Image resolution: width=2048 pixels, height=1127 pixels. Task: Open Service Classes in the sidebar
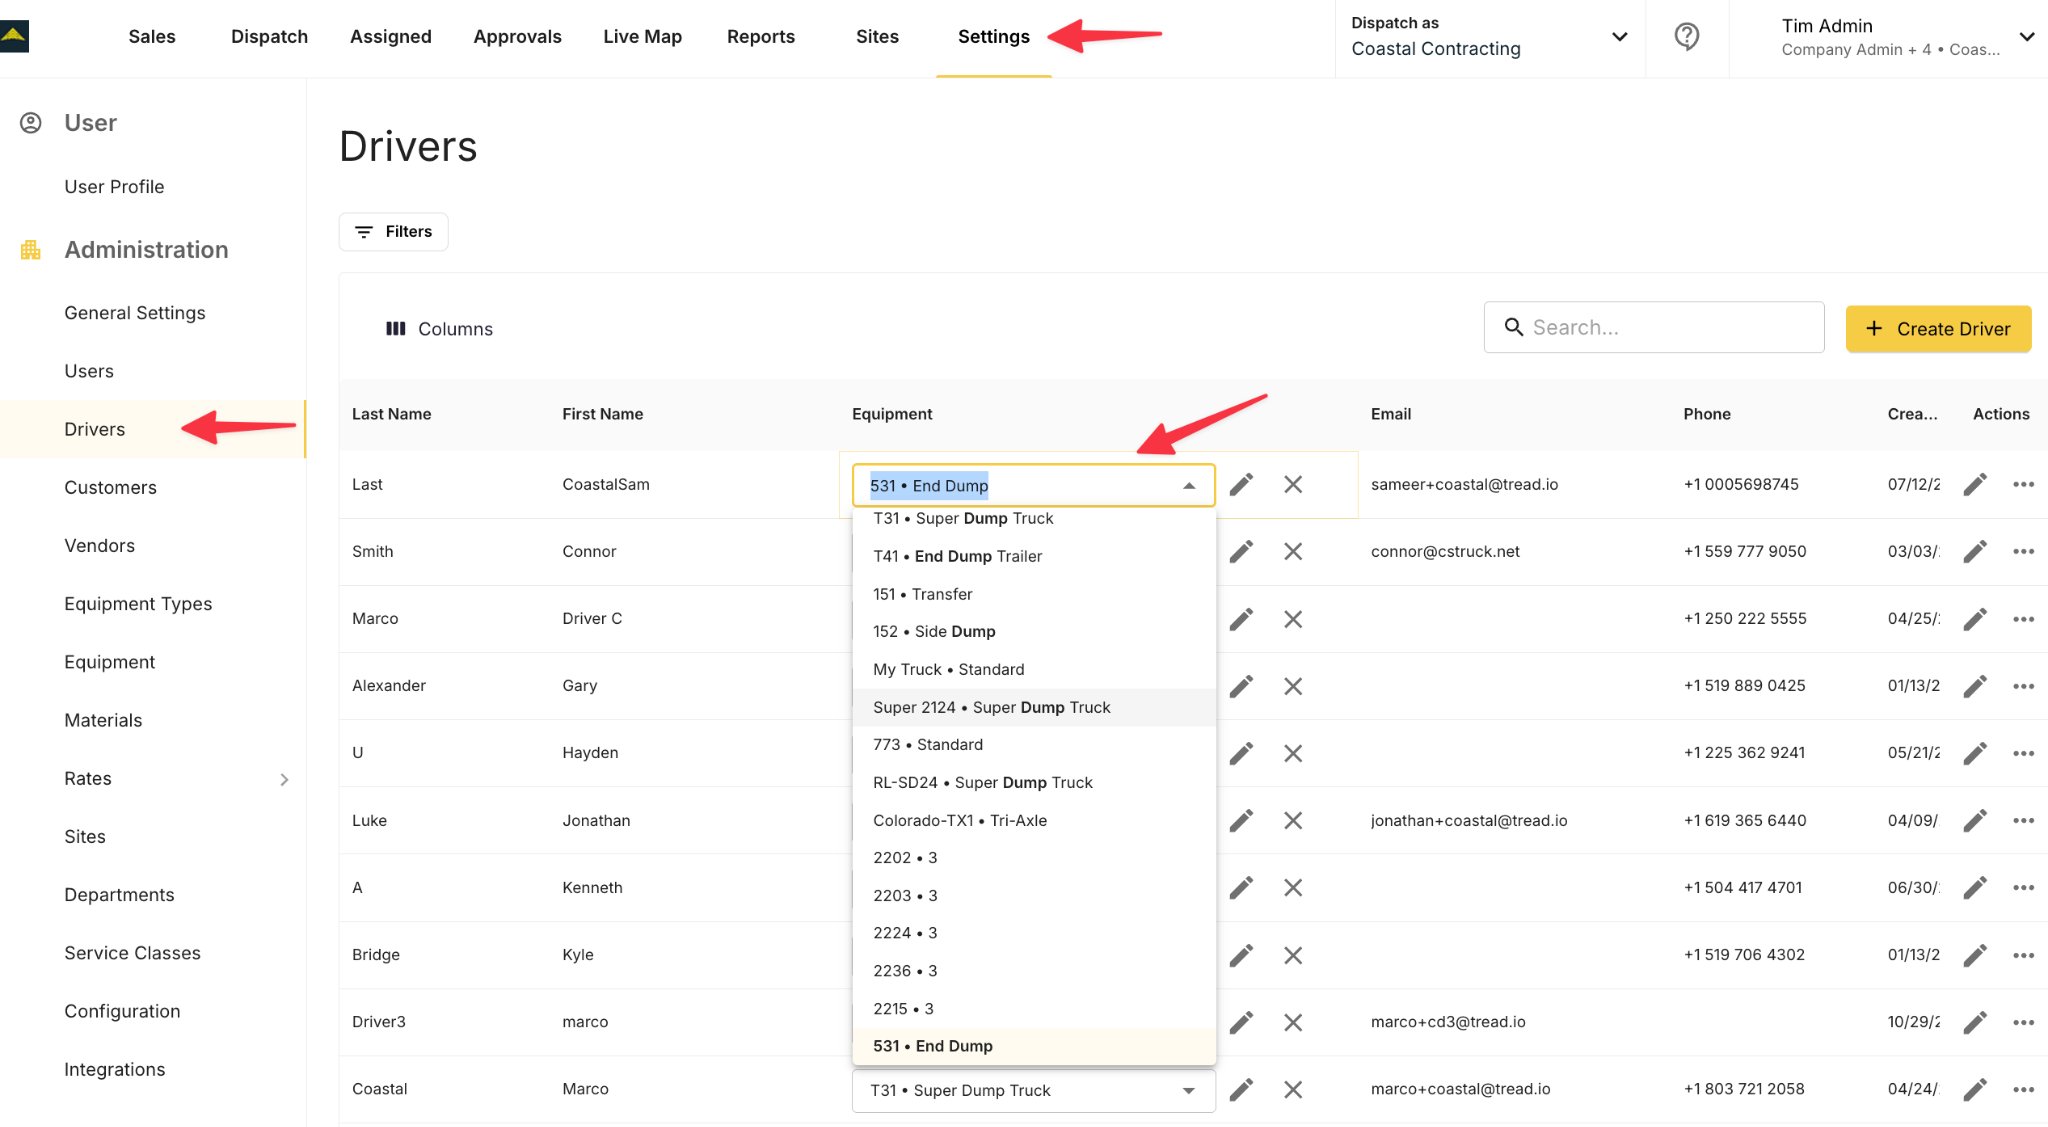133,953
